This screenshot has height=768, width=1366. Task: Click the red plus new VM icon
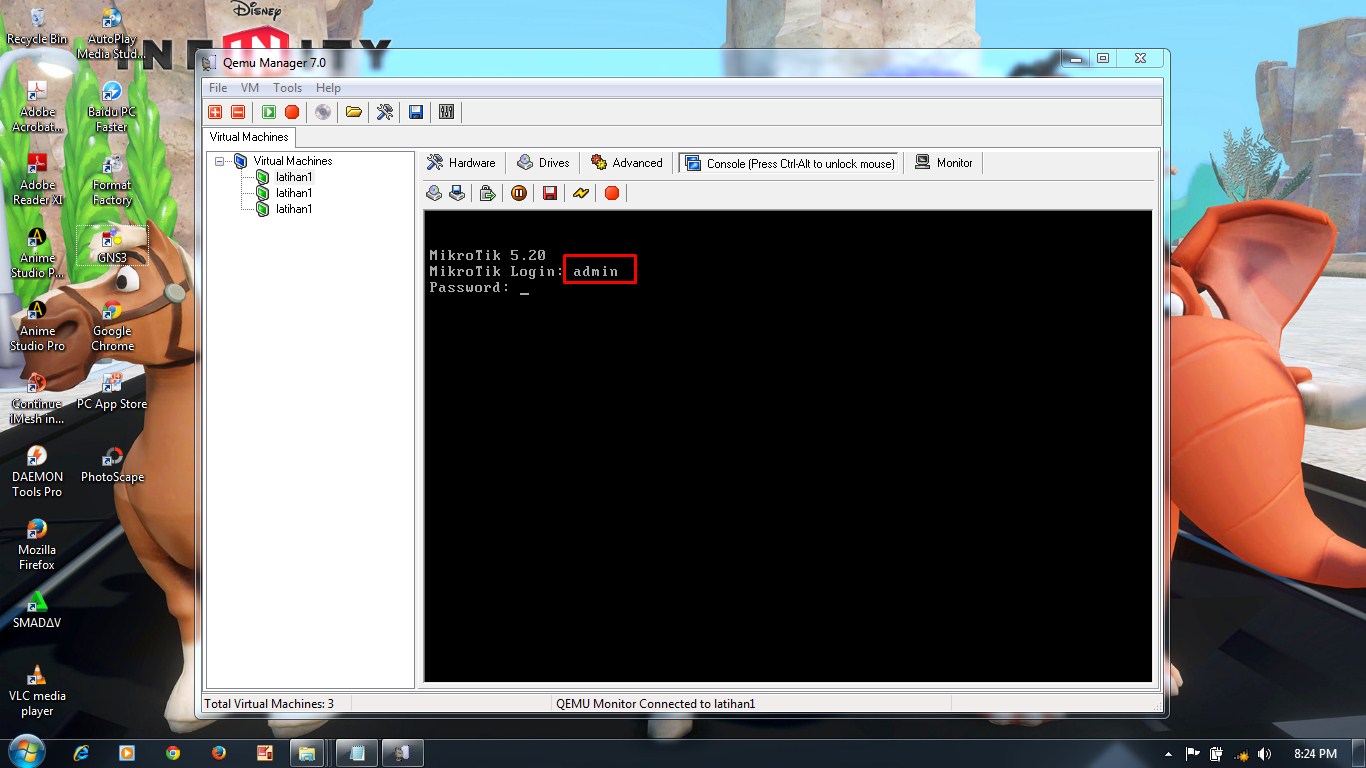(215, 112)
